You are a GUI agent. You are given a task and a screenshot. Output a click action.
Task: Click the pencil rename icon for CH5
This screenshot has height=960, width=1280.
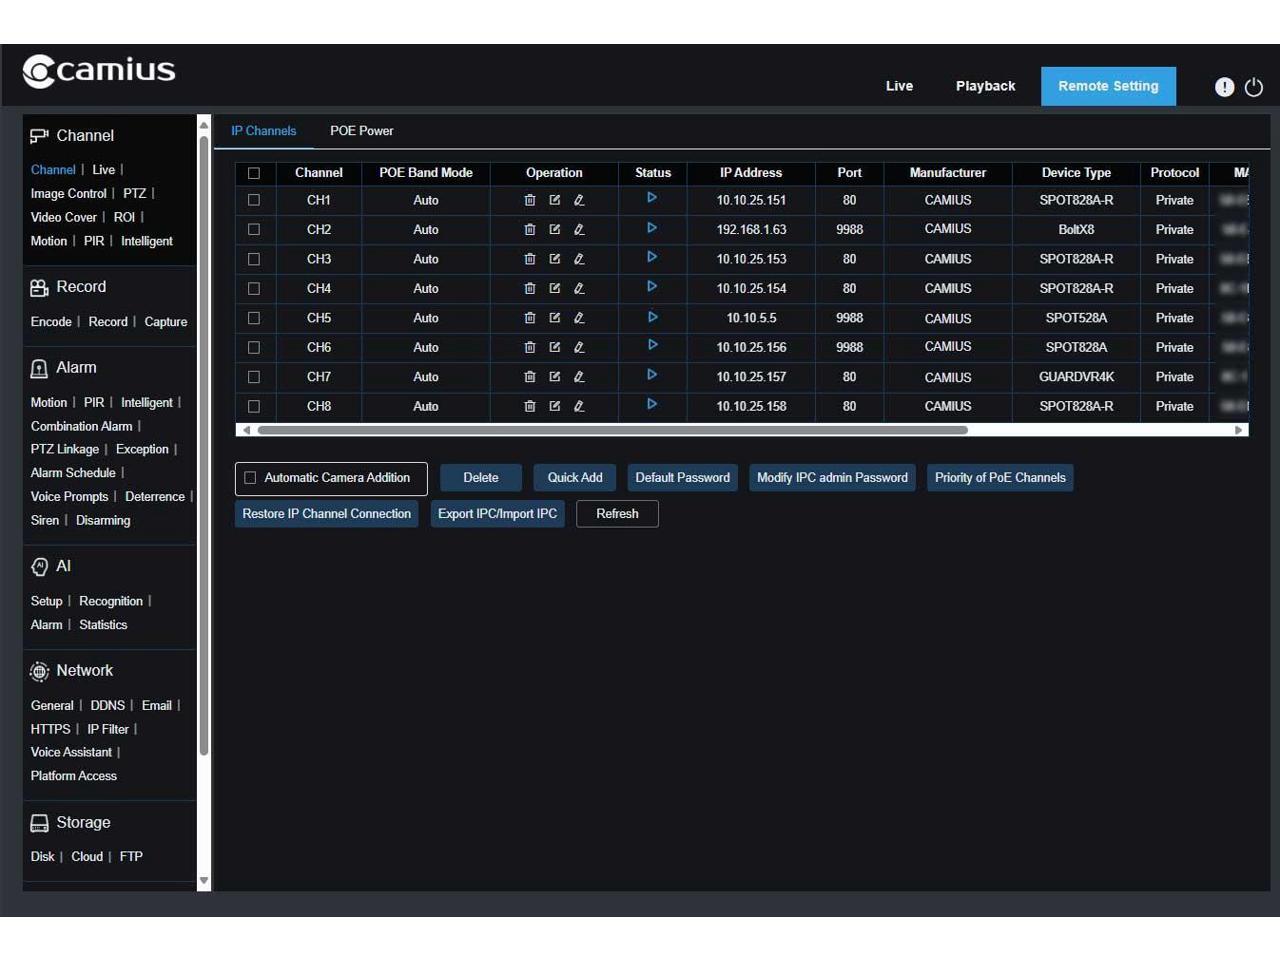579,318
